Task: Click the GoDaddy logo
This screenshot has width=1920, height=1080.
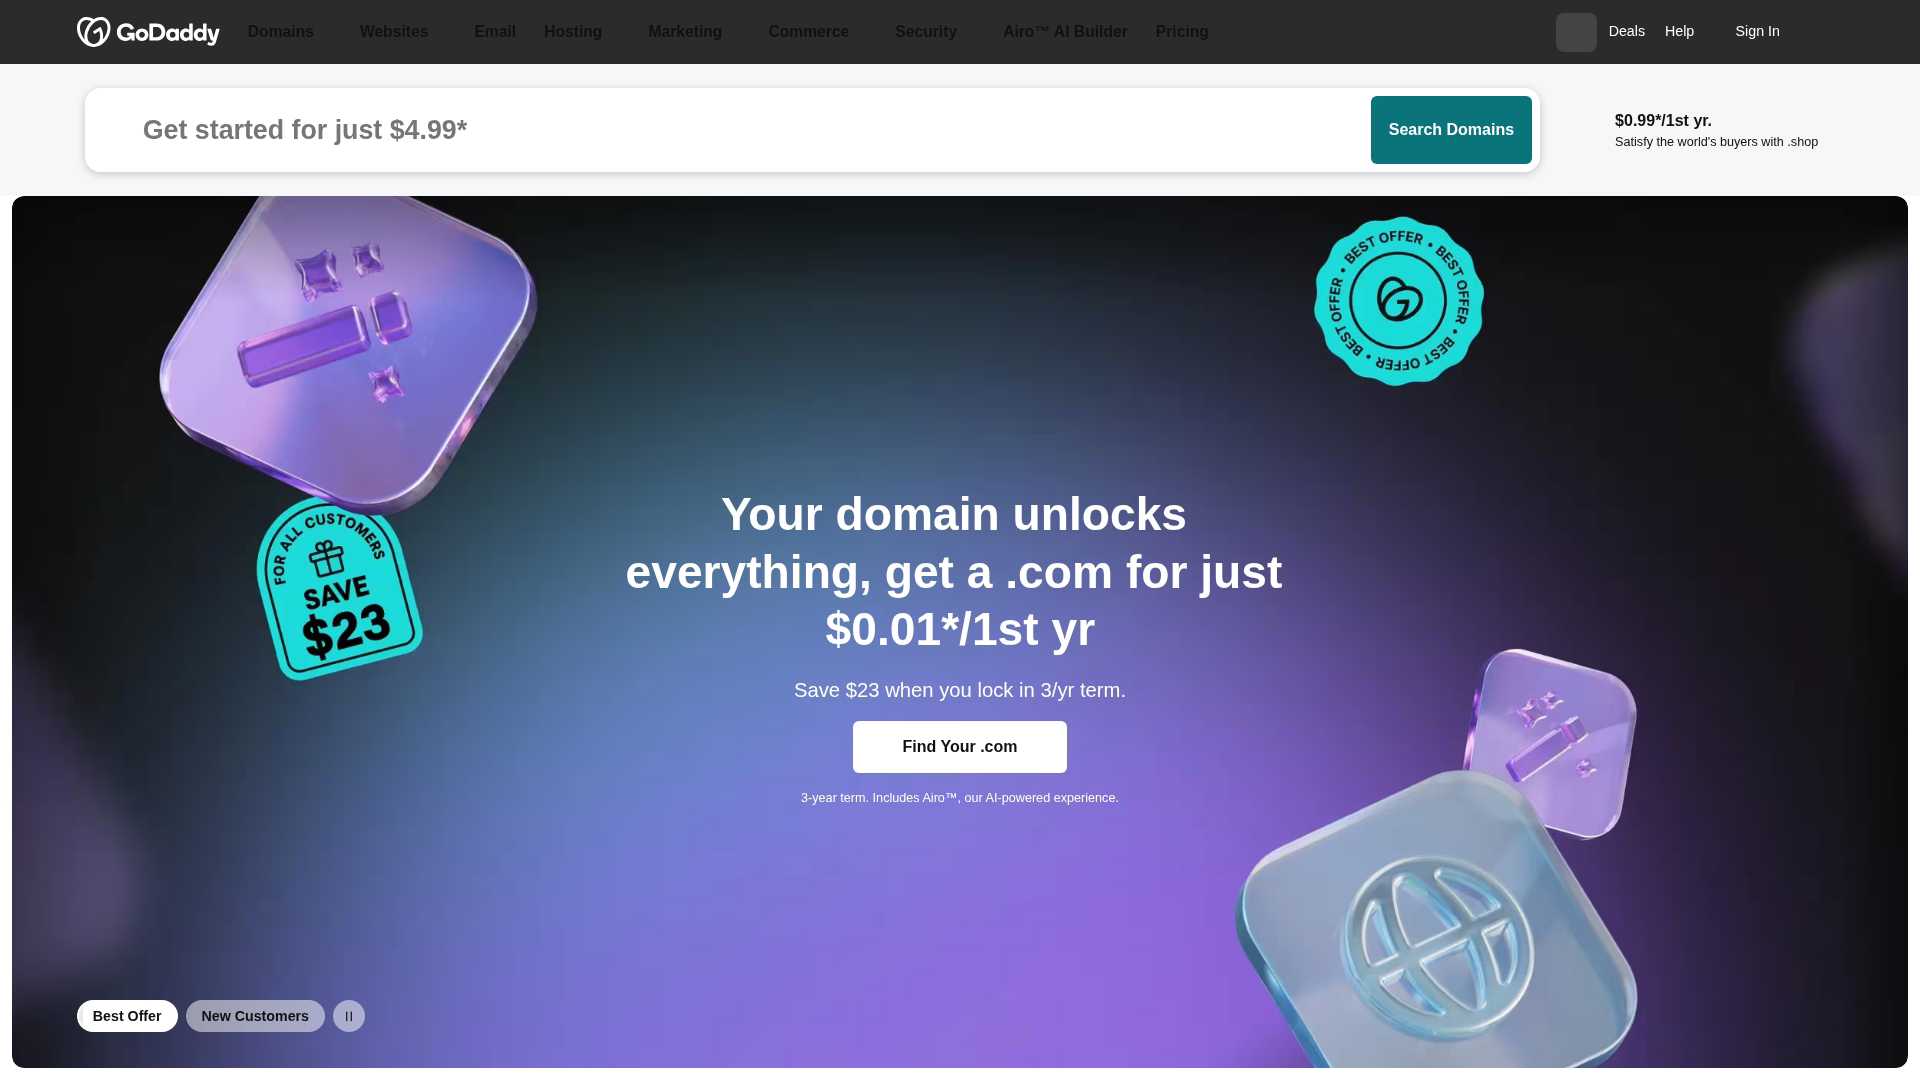Action: point(148,32)
